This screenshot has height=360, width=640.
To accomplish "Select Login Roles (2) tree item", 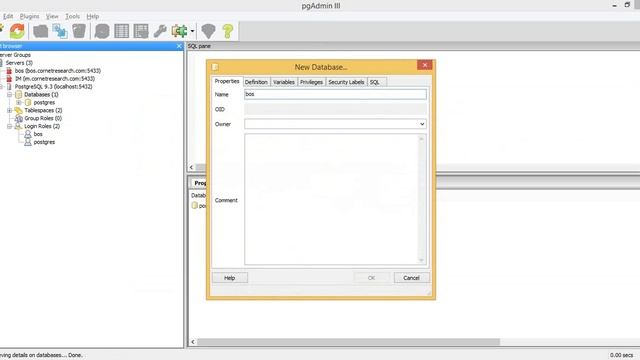I will pyautogui.click(x=42, y=126).
